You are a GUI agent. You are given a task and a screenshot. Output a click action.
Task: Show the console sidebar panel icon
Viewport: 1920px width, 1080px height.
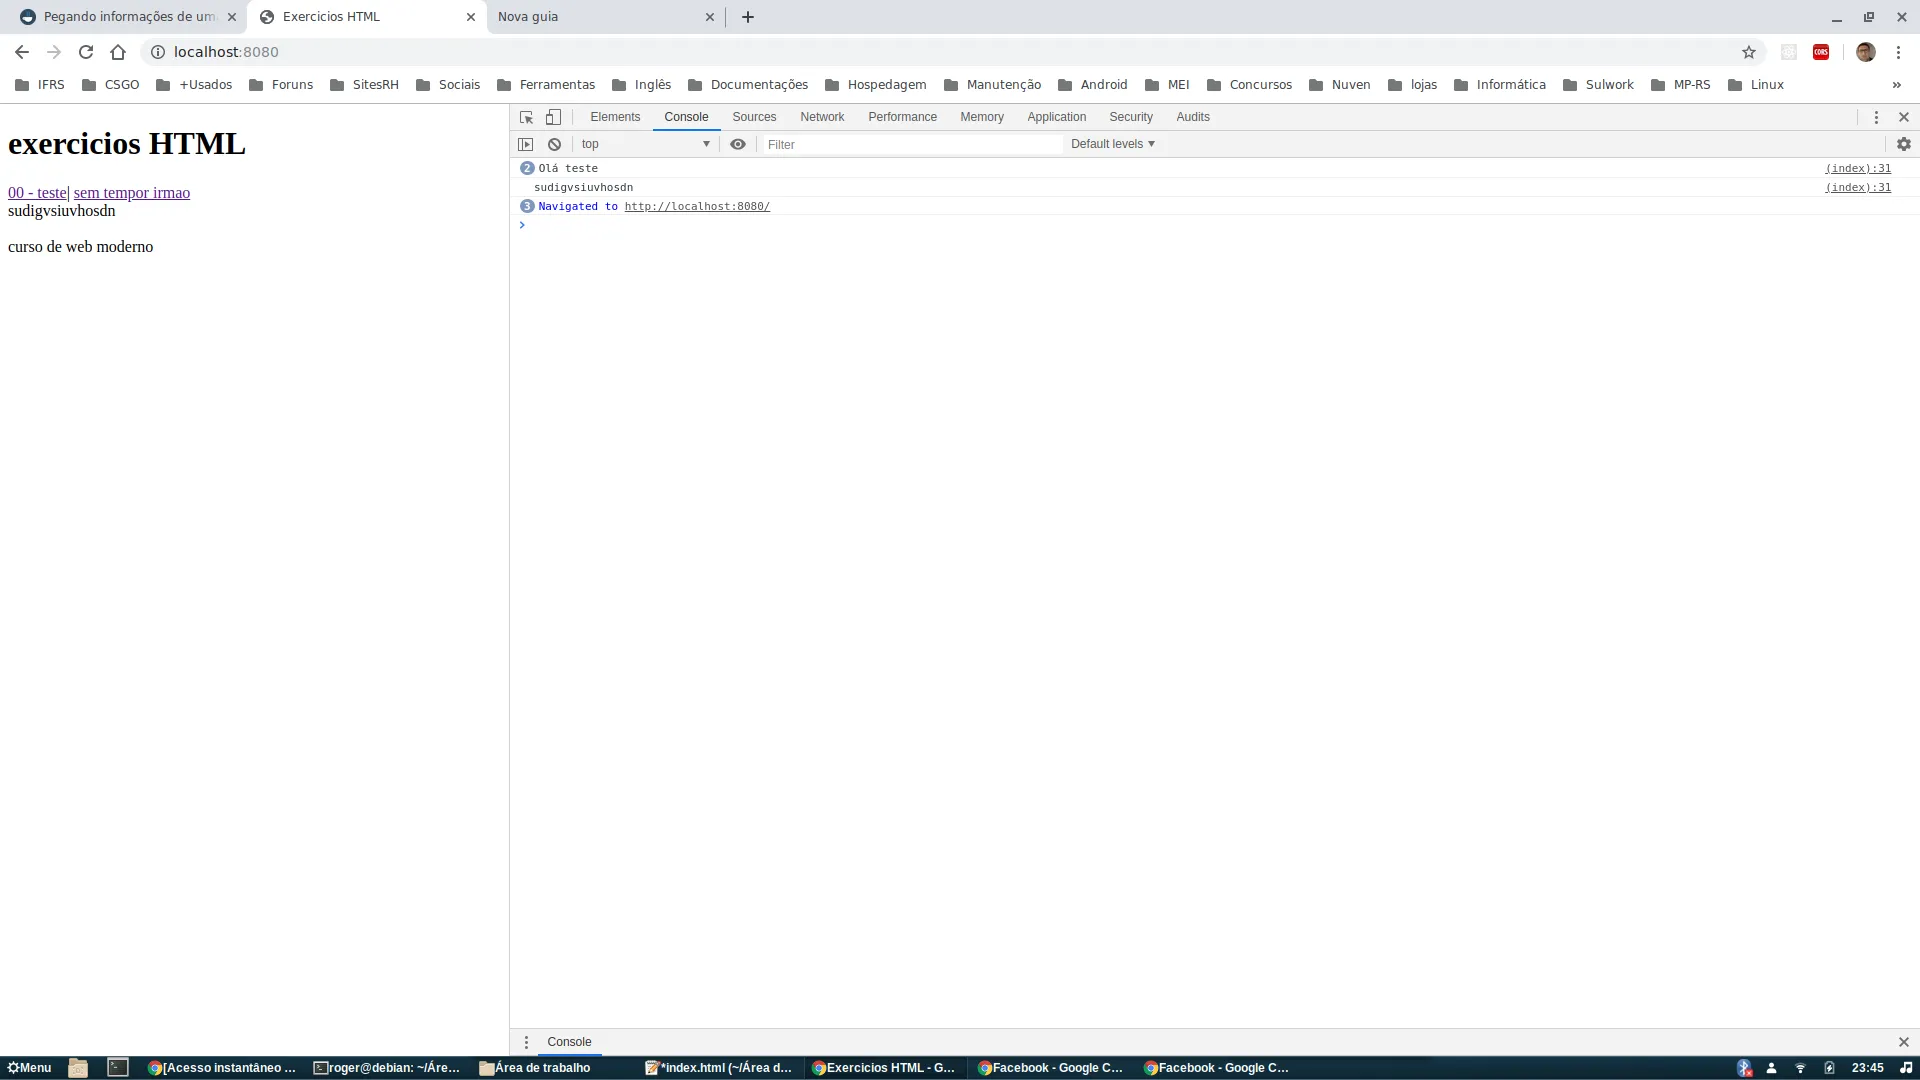pos(525,144)
